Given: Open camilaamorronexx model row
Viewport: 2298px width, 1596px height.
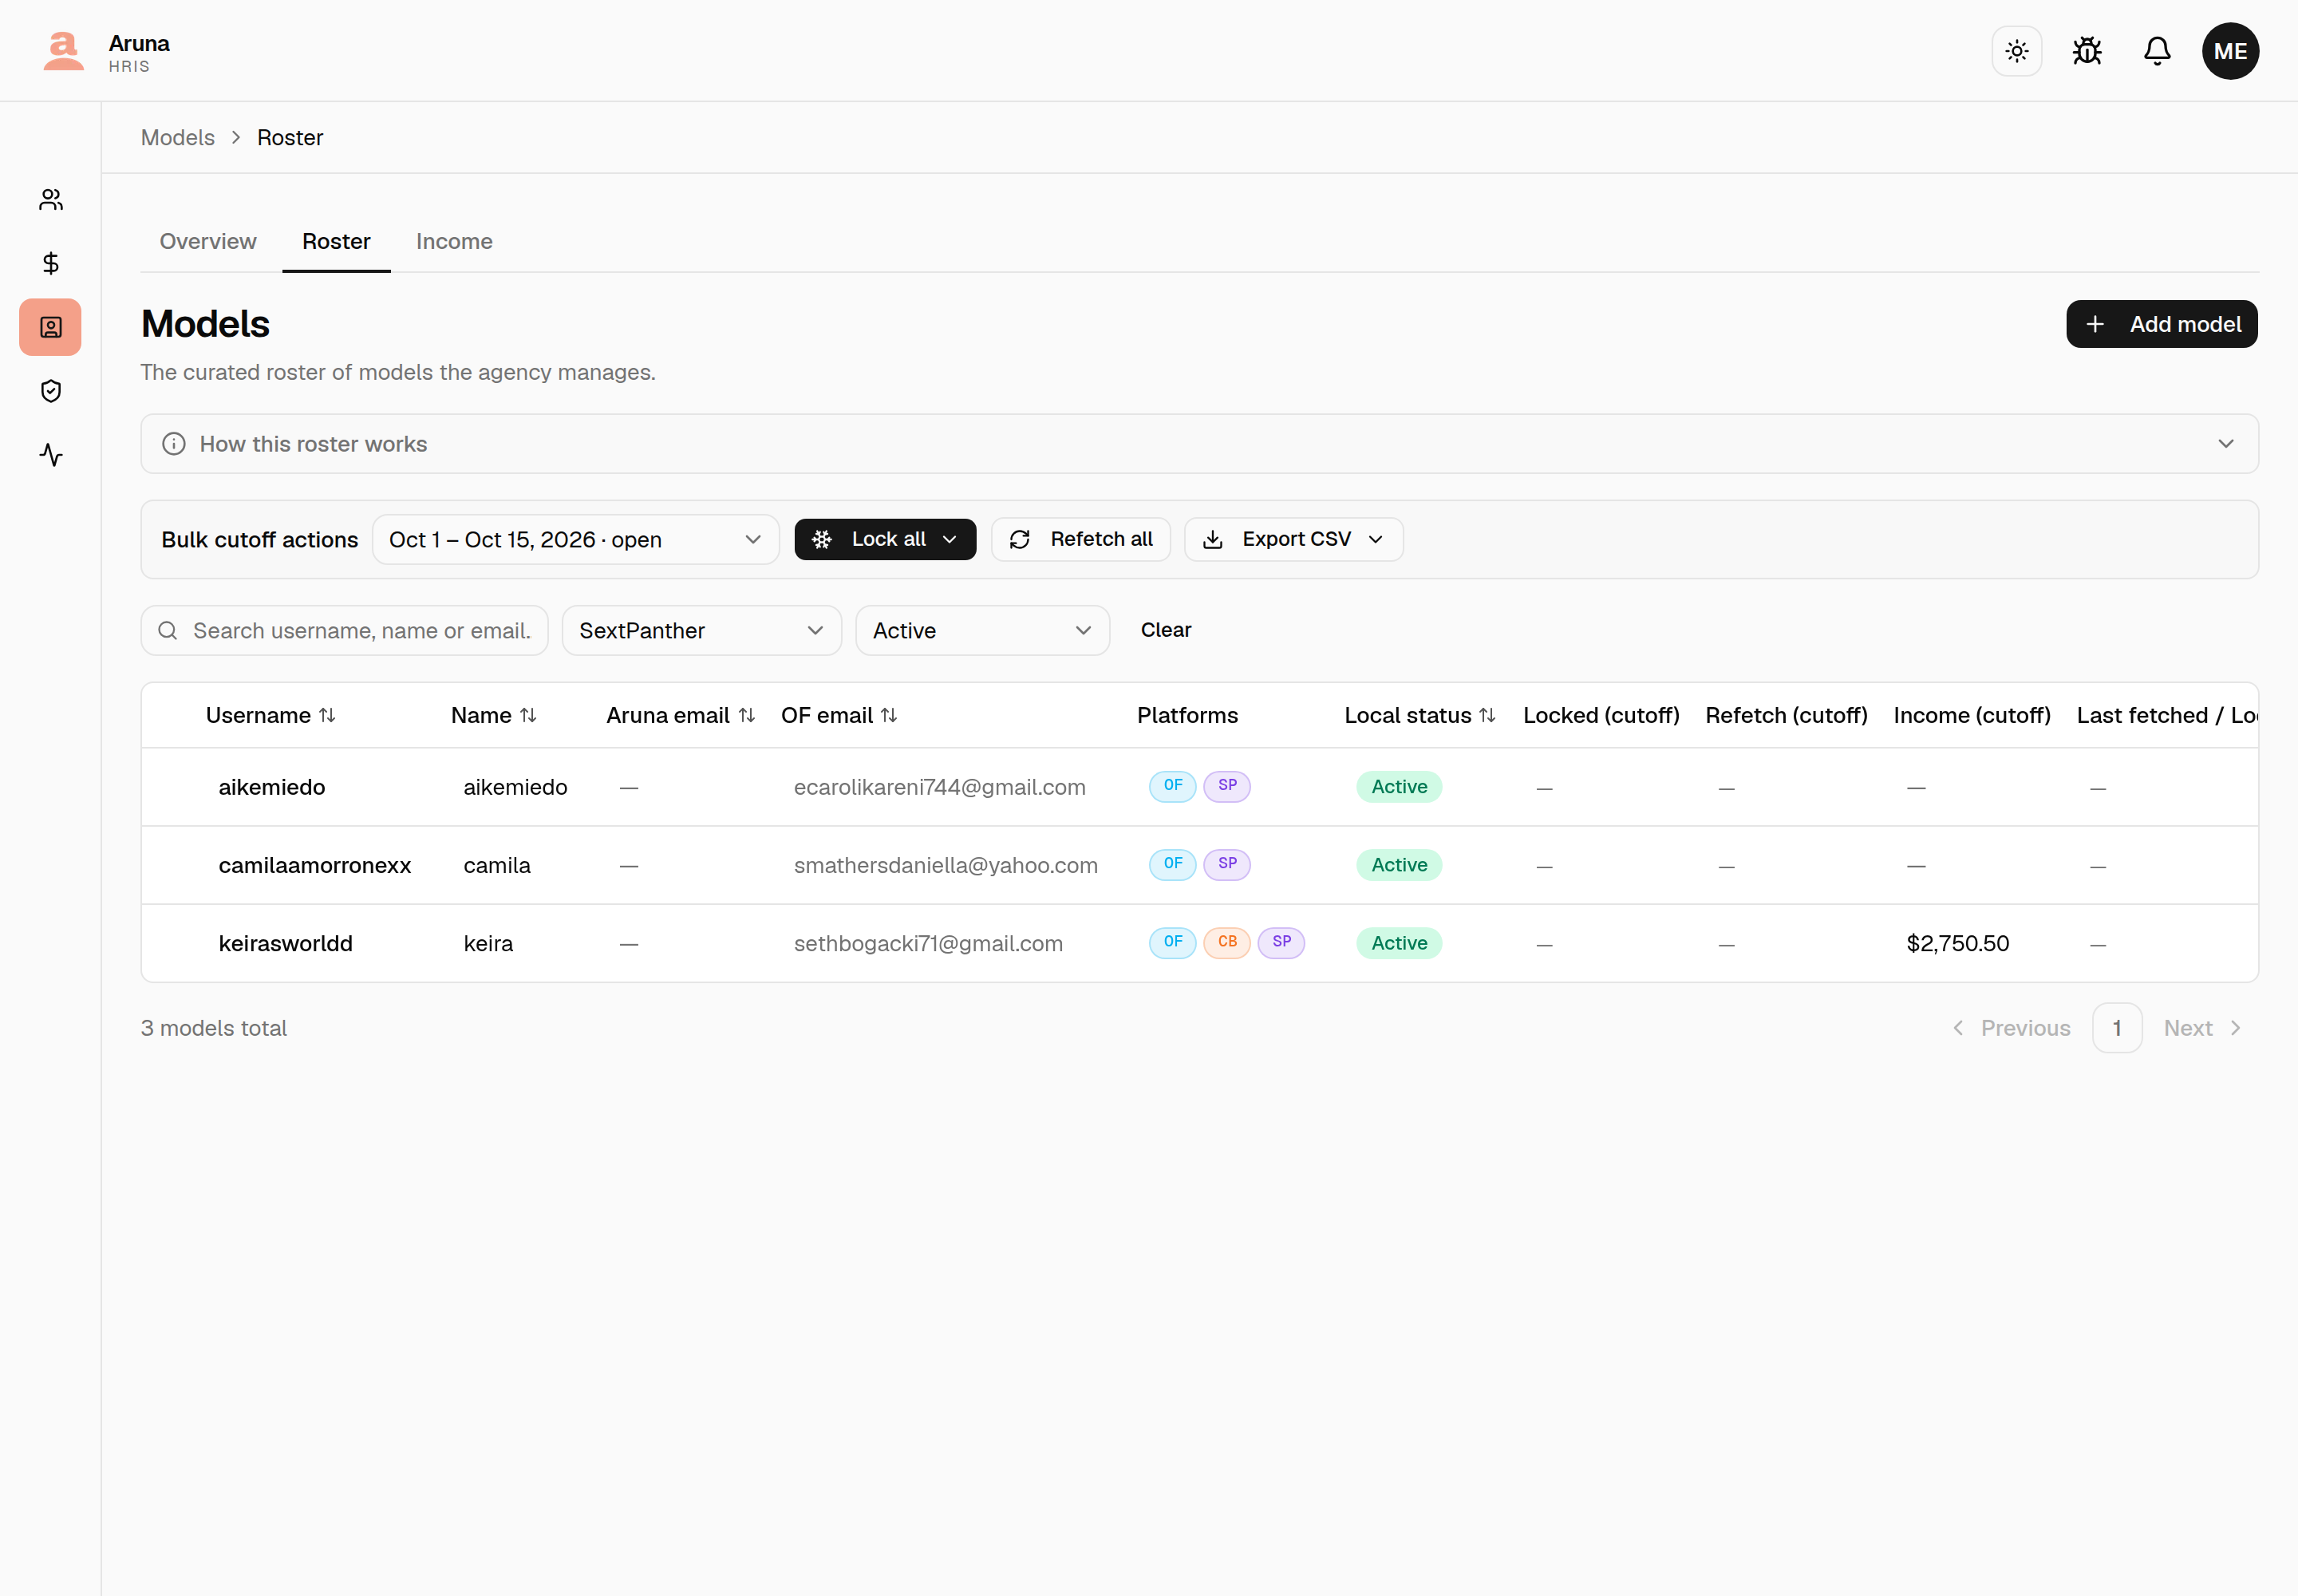Looking at the screenshot, I should pyautogui.click(x=1199, y=866).
